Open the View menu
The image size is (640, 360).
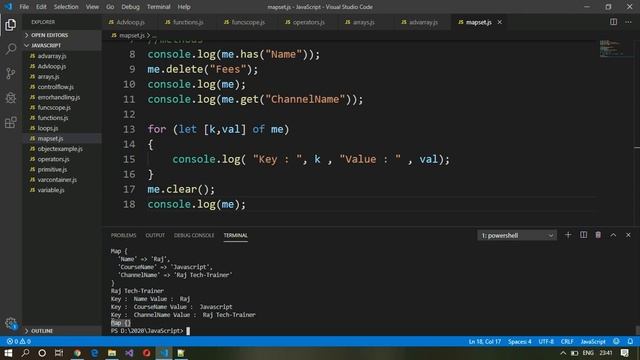[x=92, y=7]
